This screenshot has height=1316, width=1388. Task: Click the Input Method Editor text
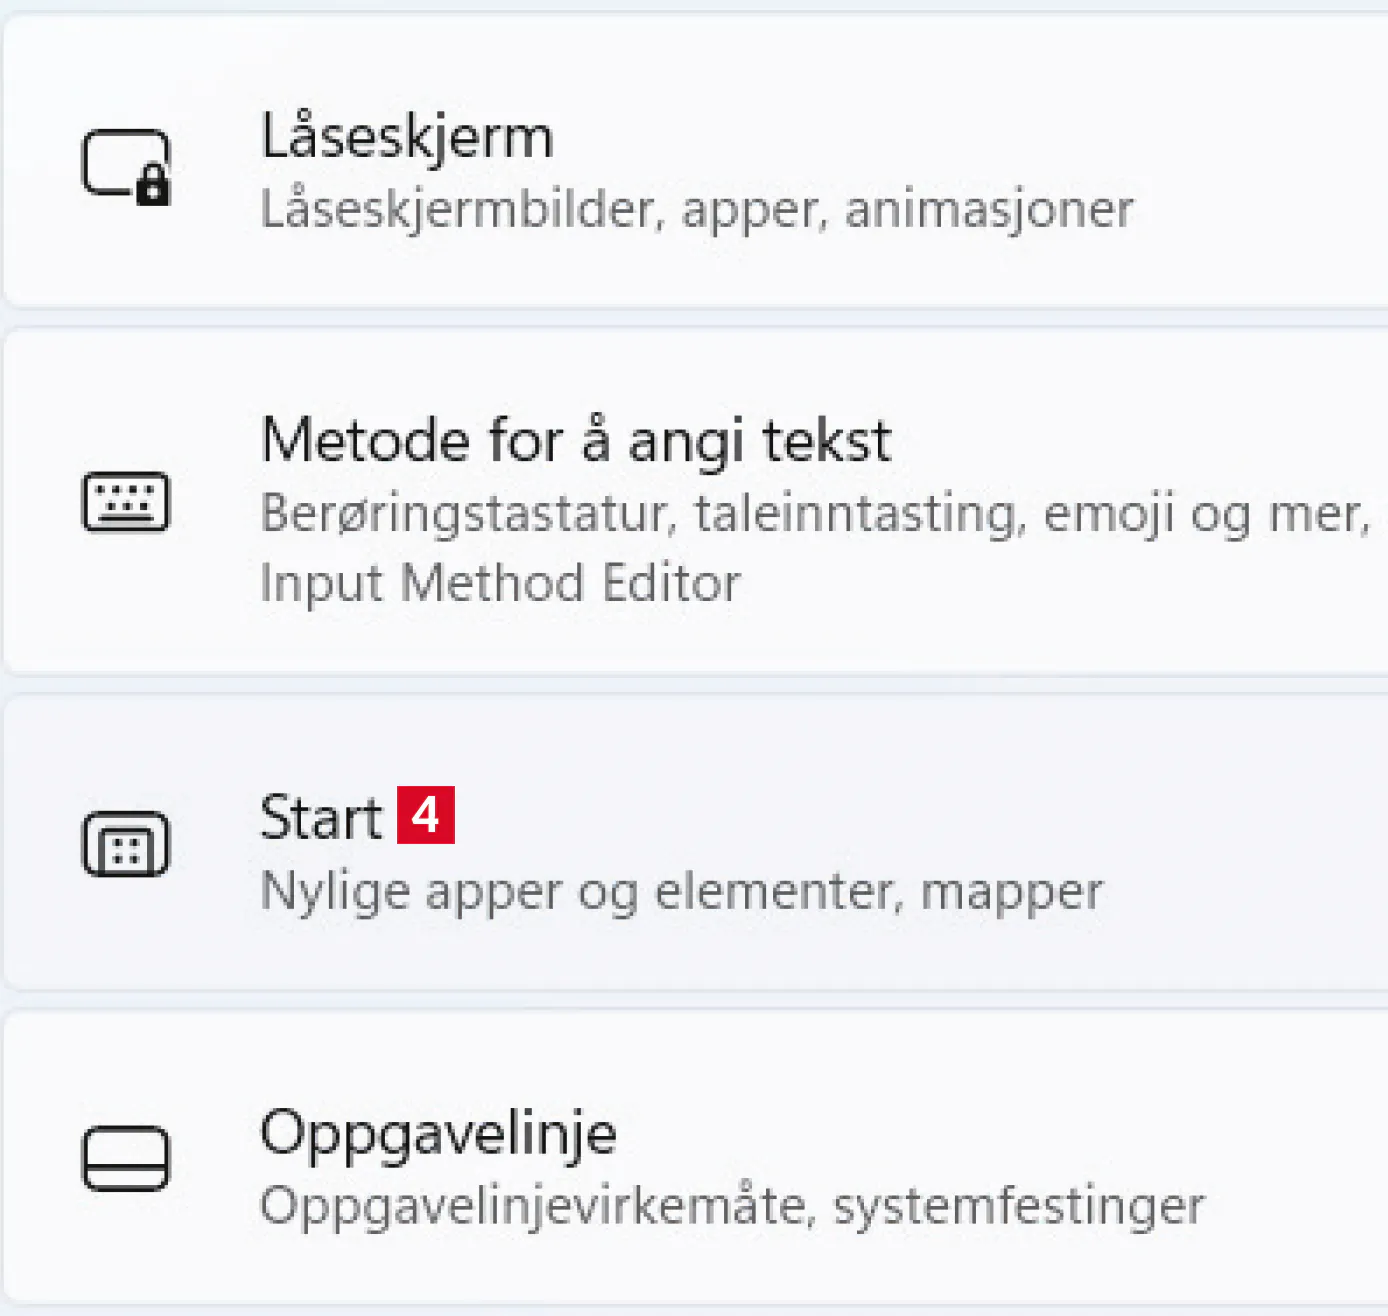tap(500, 583)
